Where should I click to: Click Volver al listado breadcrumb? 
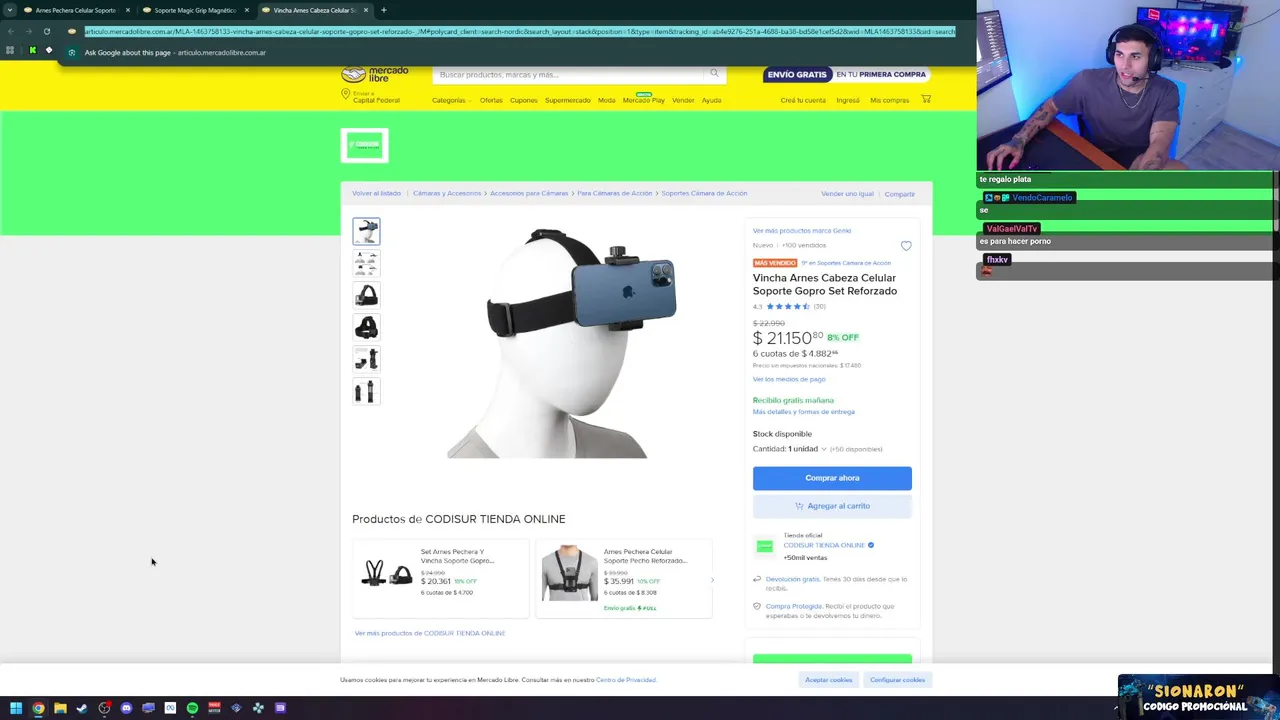pos(376,193)
